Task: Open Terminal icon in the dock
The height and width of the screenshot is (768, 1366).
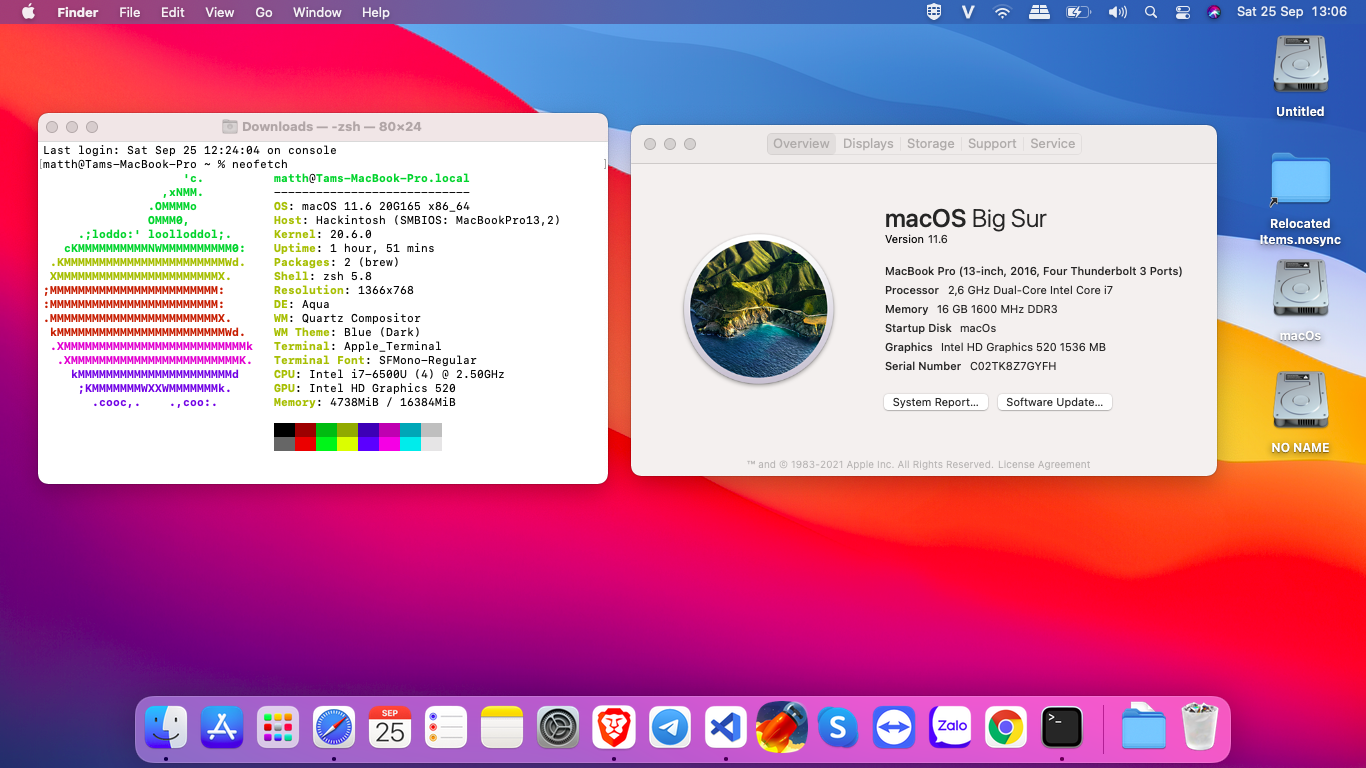Action: tap(1062, 727)
